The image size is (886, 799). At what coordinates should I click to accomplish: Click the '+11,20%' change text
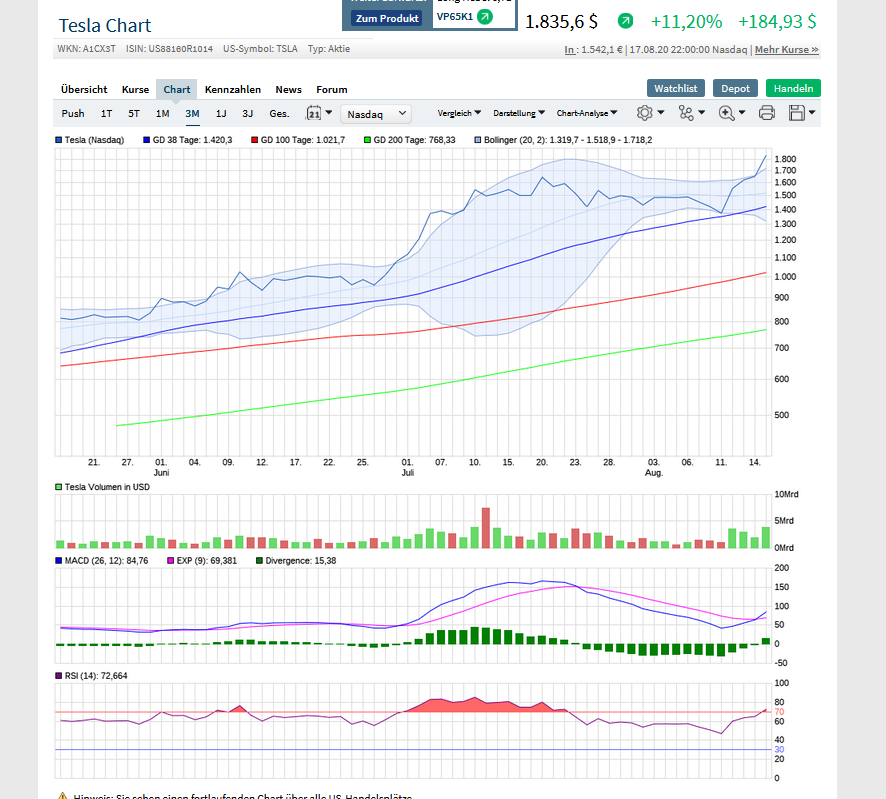(686, 21)
